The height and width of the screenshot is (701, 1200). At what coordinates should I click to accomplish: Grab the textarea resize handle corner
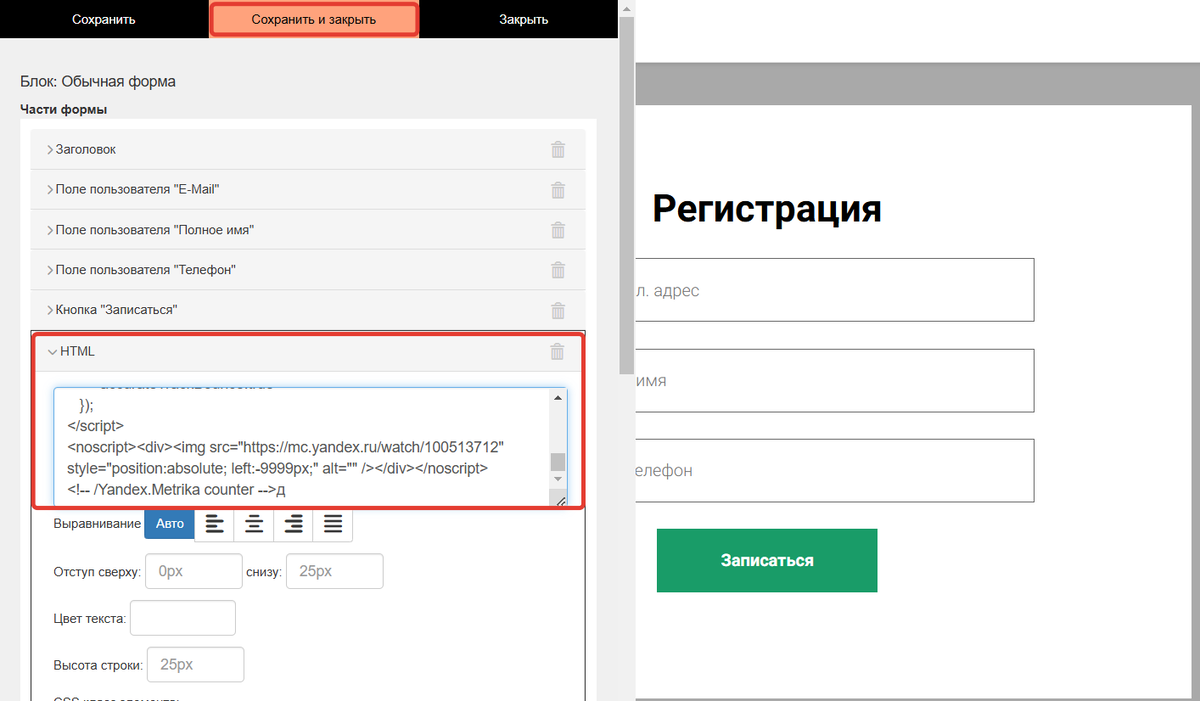pyautogui.click(x=560, y=500)
